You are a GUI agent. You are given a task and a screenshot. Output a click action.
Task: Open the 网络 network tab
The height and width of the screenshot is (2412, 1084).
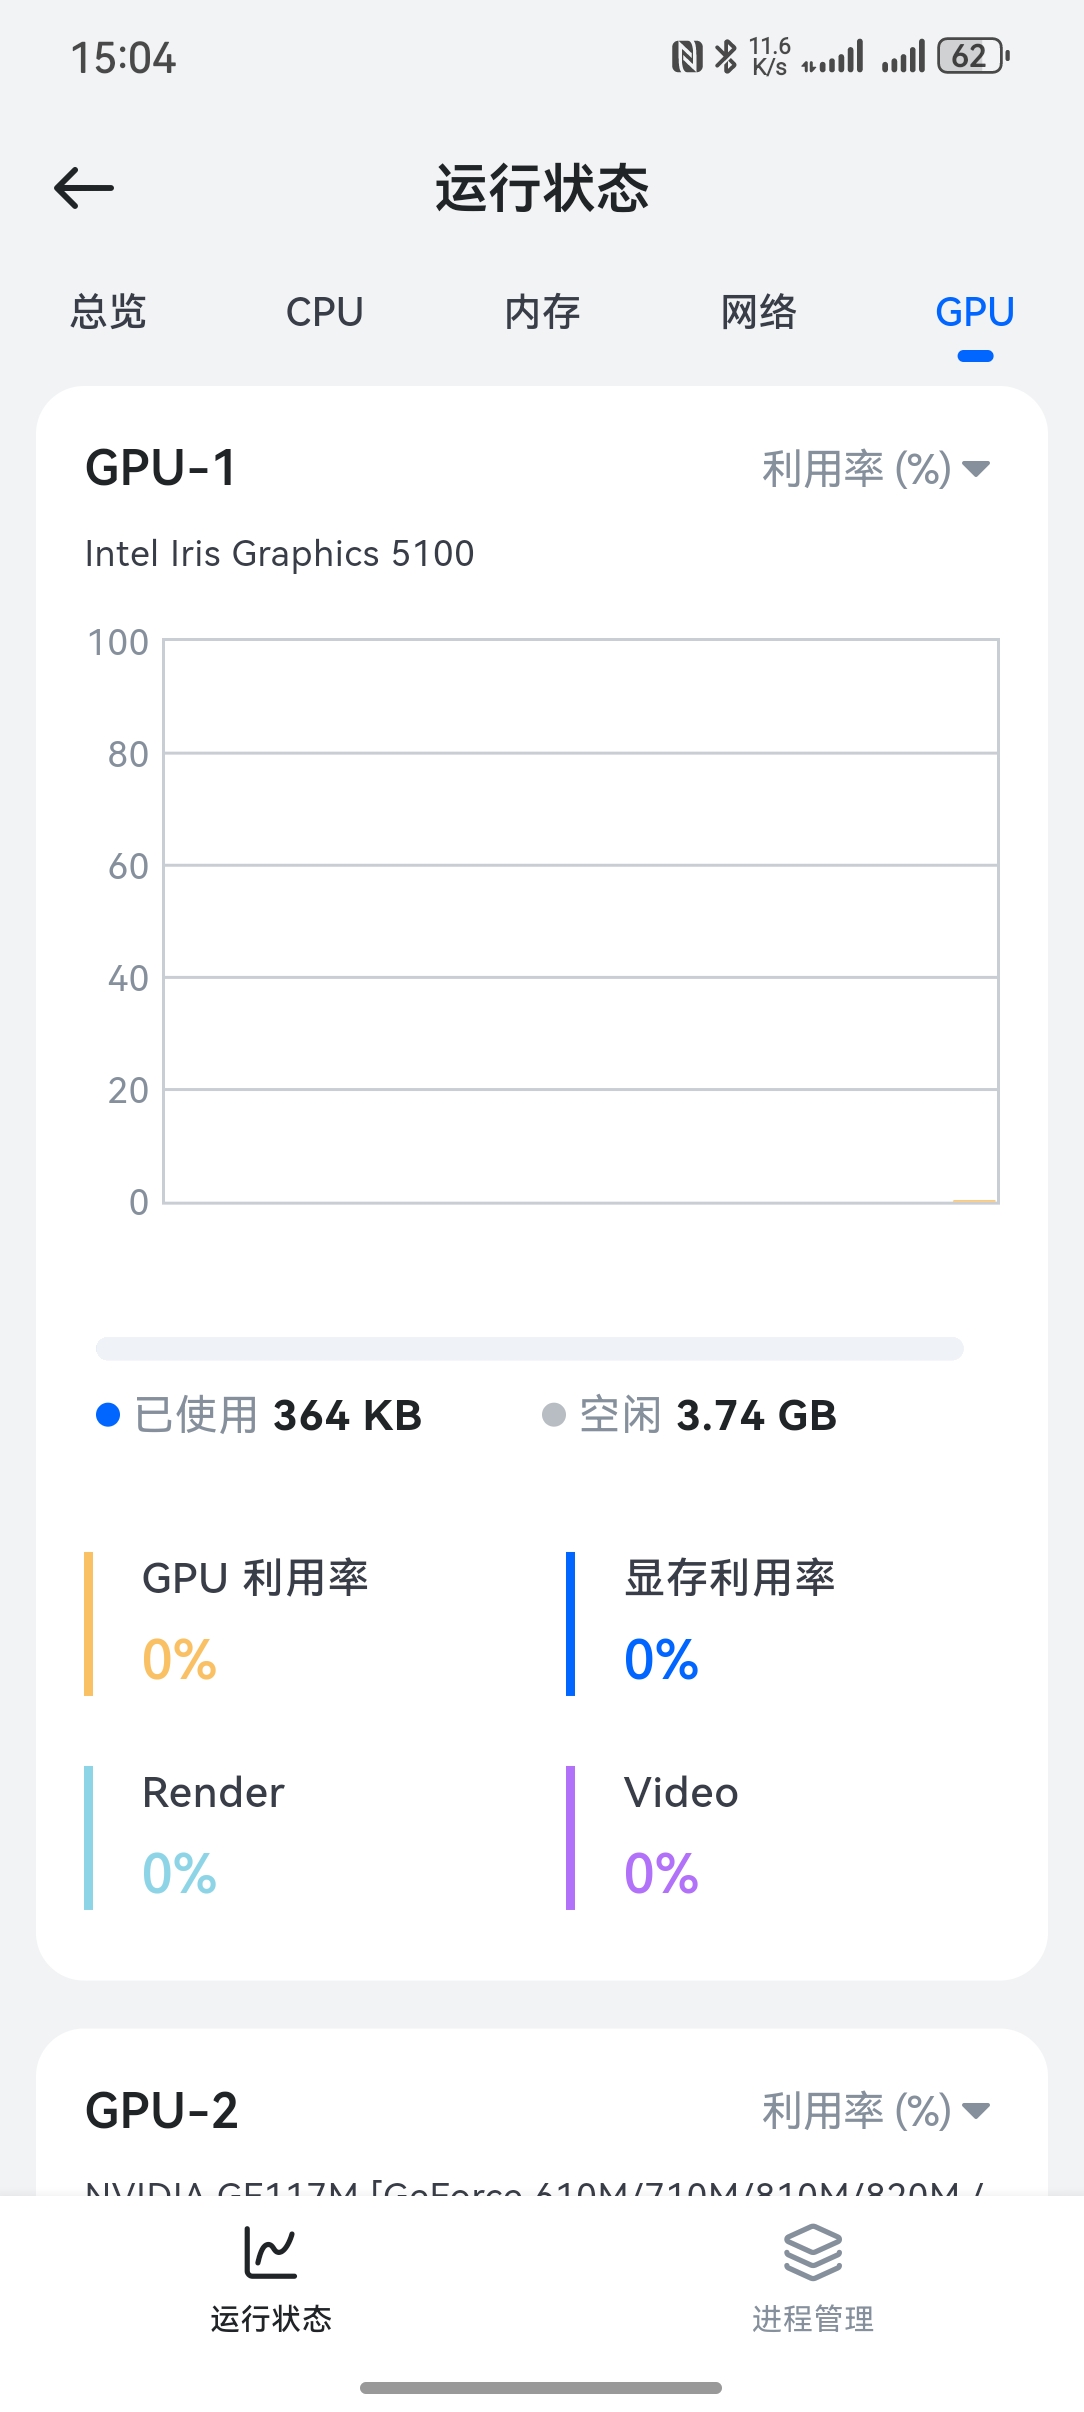tap(759, 312)
